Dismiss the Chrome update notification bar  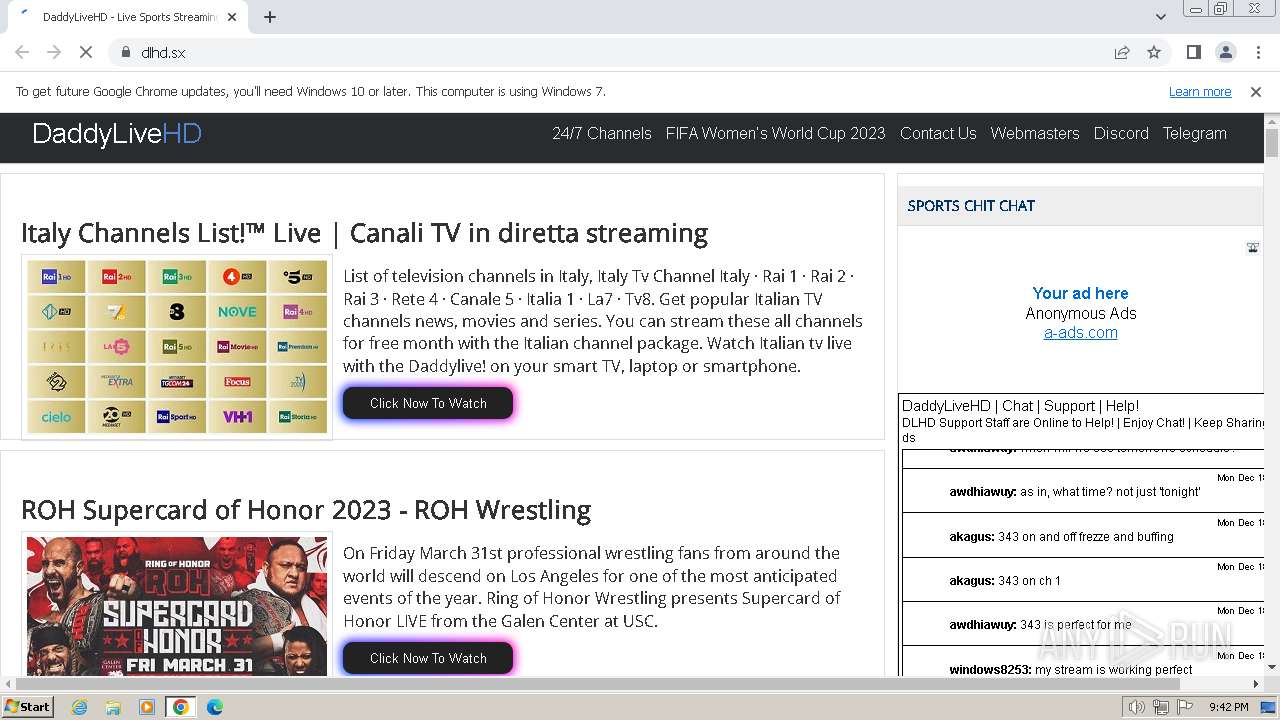click(1256, 91)
